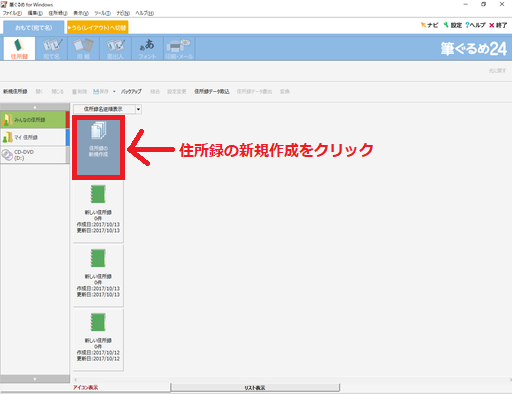
Task: Open 設定 settings at top right
Action: click(x=453, y=25)
